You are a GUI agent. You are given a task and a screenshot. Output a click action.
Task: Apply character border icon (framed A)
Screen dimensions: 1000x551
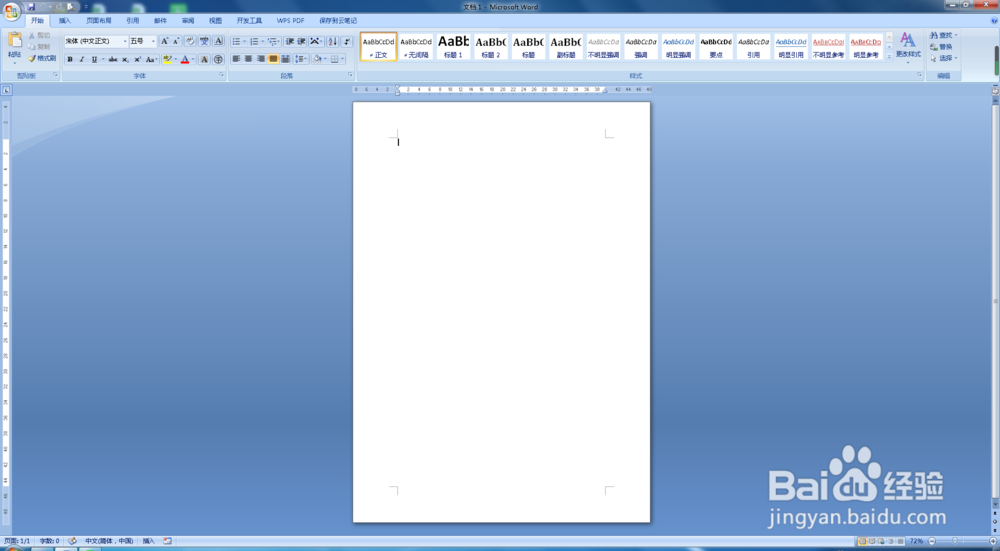[x=218, y=41]
